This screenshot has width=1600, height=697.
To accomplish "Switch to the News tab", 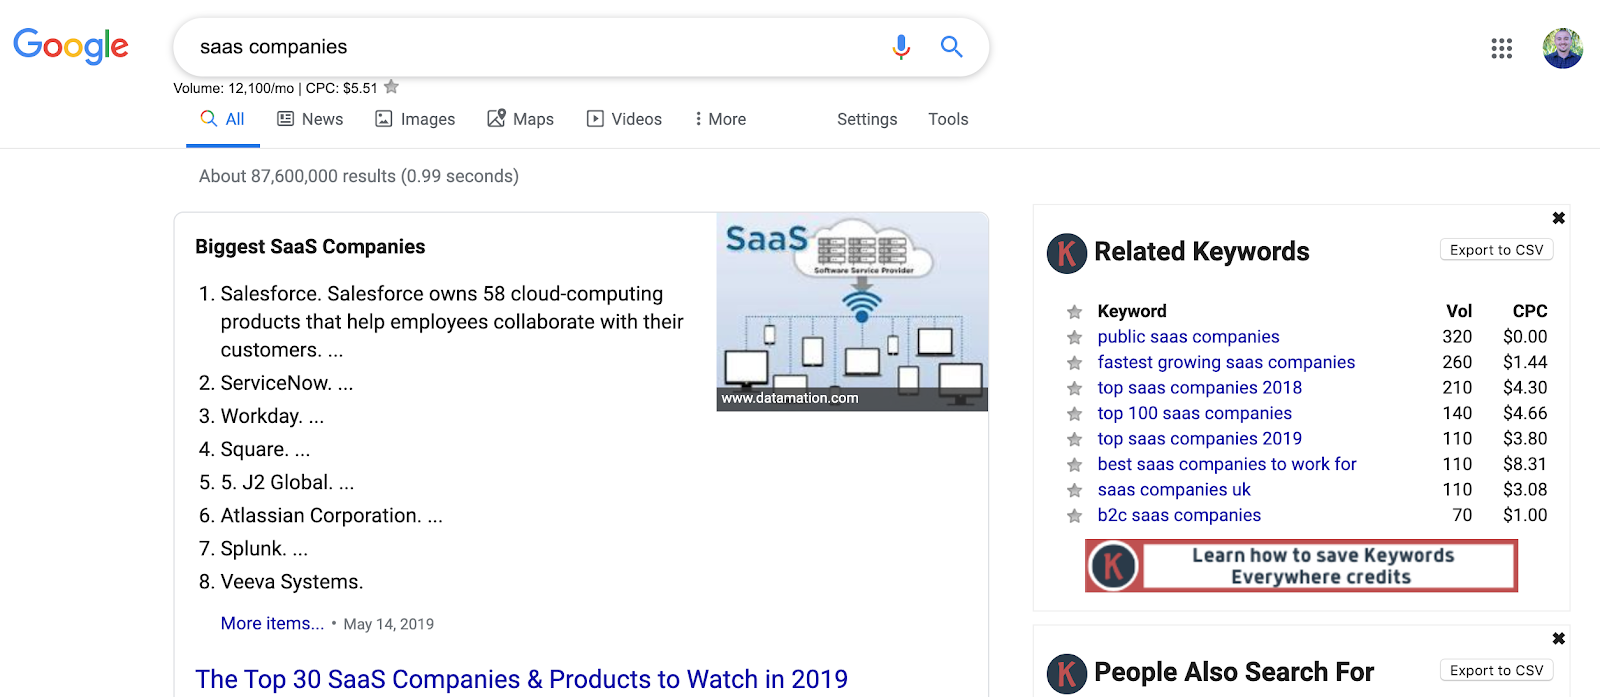I will [310, 119].
